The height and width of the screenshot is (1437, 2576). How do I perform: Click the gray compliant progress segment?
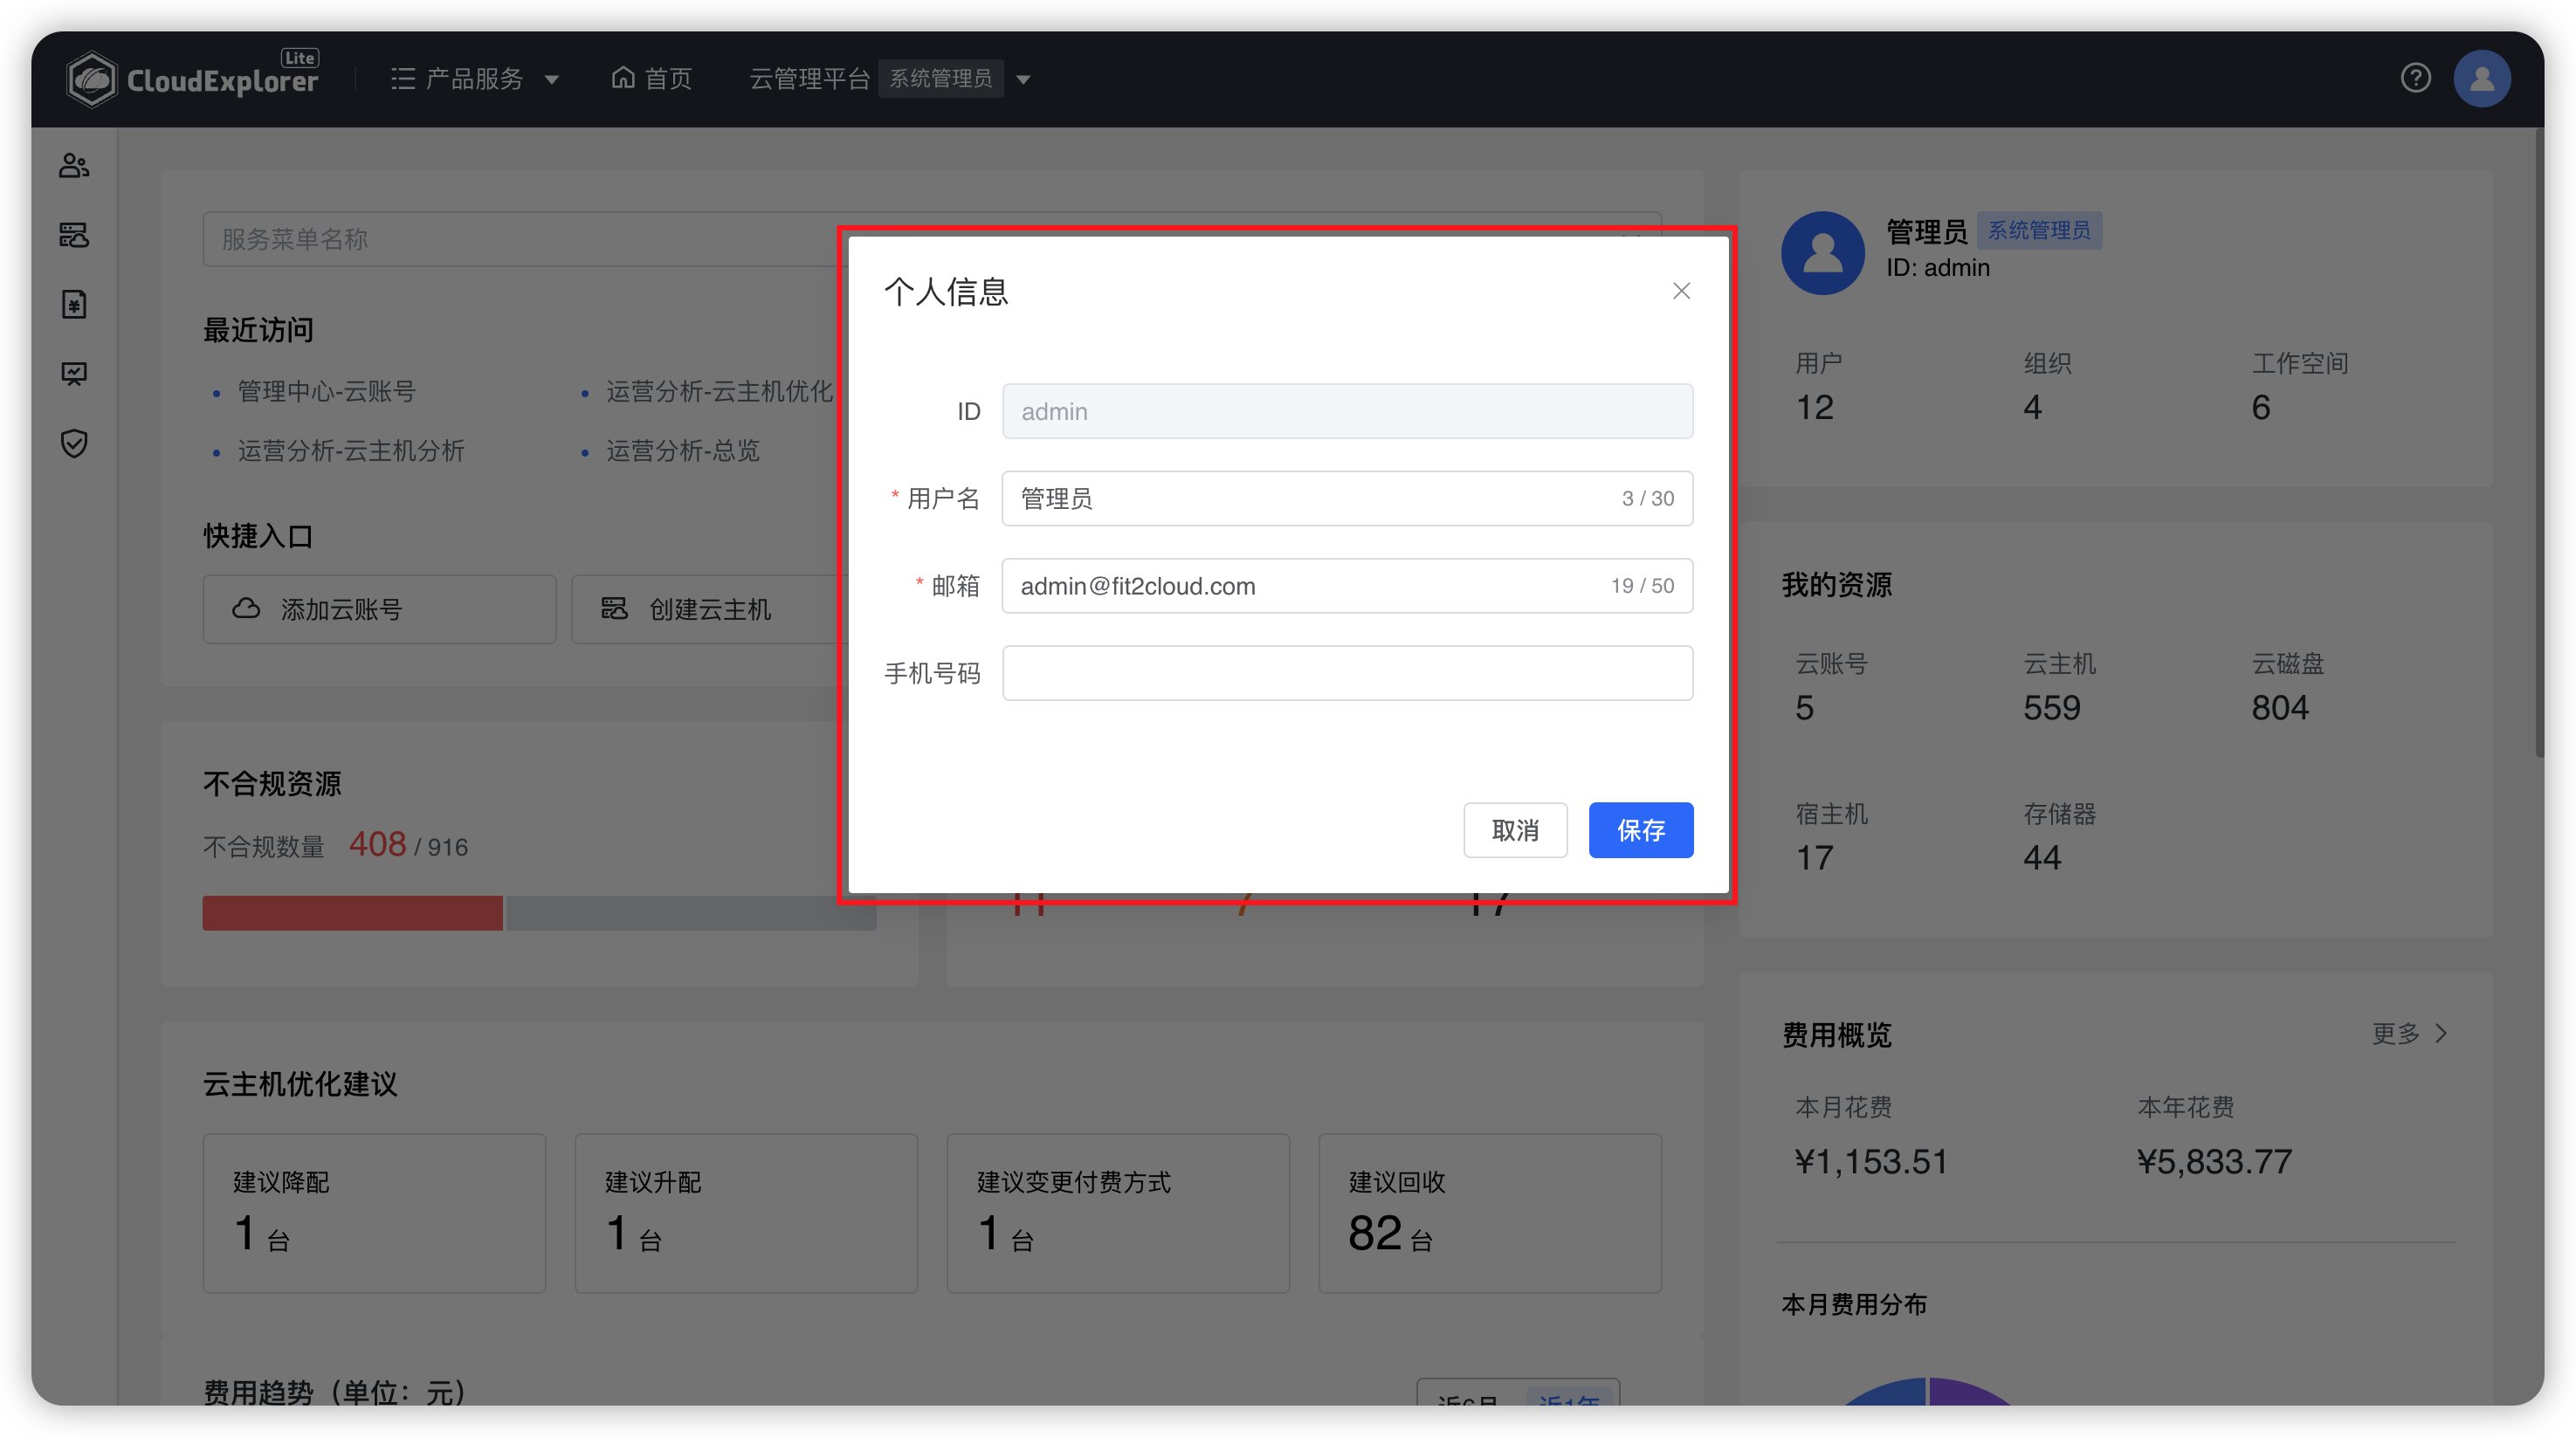coord(690,913)
